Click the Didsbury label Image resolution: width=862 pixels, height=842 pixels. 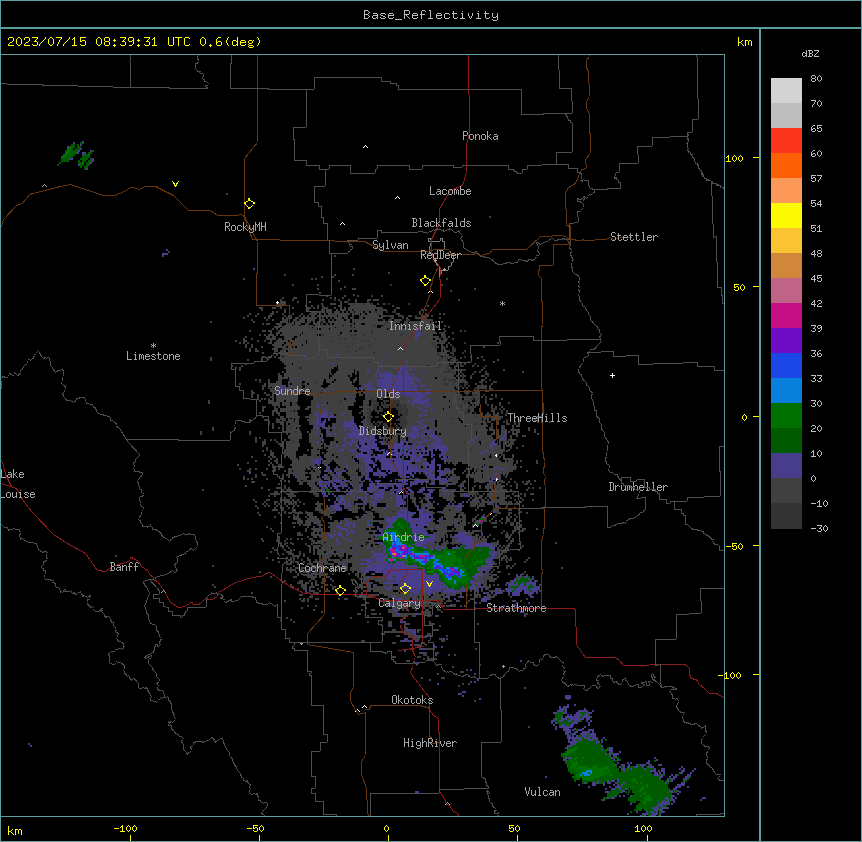pyautogui.click(x=382, y=431)
